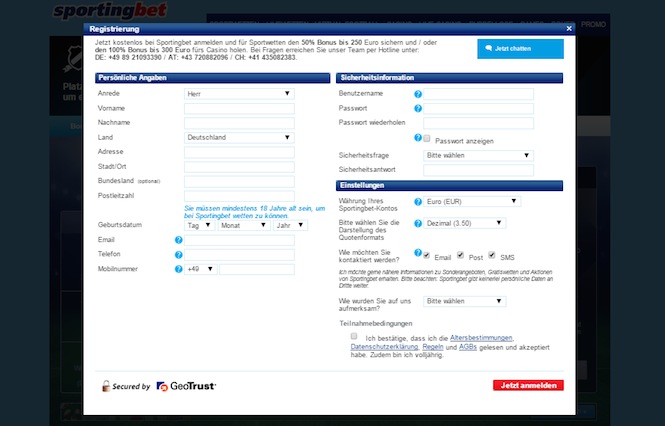Viewport: 665px width, 426px height.
Task: Uncheck the SMS contact checkbox
Action: click(x=492, y=256)
